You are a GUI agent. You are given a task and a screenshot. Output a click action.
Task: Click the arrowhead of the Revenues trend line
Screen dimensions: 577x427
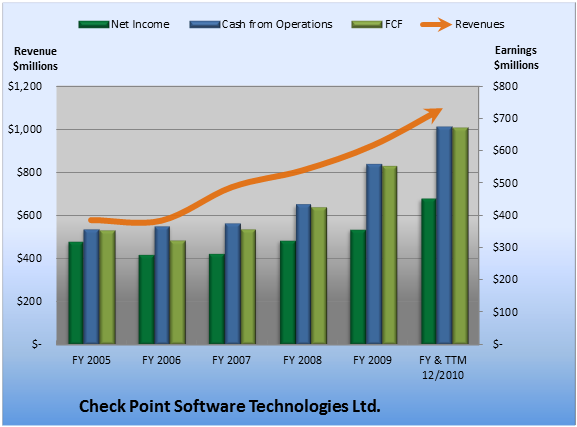(434, 114)
